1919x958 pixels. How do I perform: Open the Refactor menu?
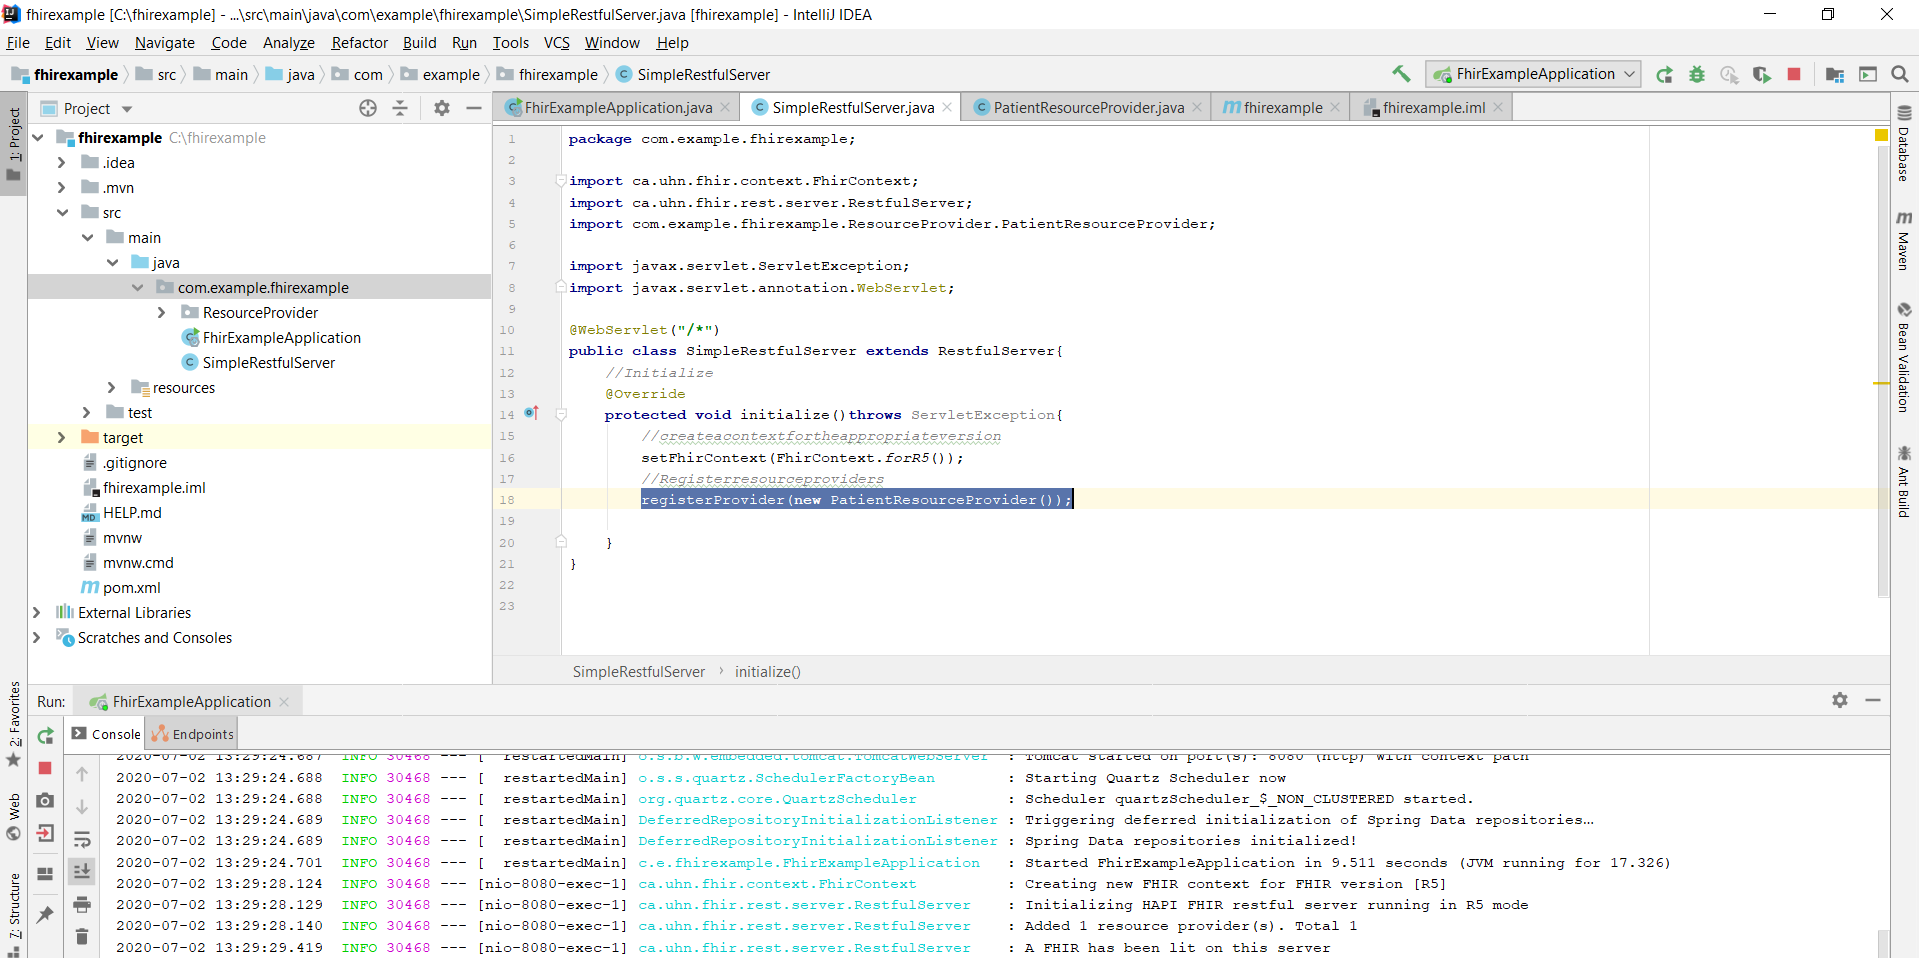(x=359, y=43)
